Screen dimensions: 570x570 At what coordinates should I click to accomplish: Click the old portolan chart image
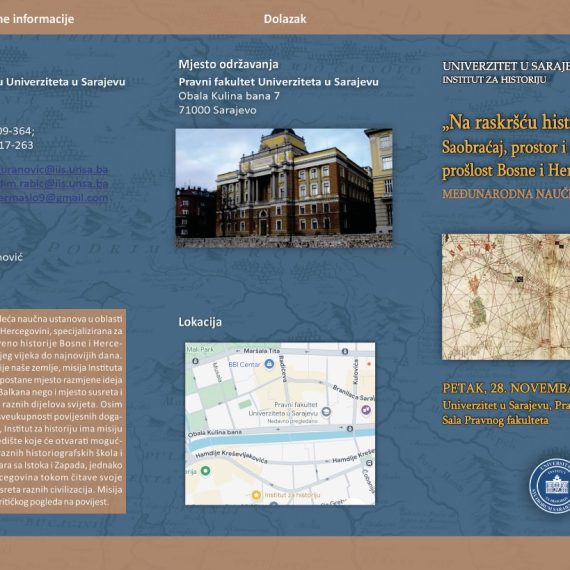506,297
